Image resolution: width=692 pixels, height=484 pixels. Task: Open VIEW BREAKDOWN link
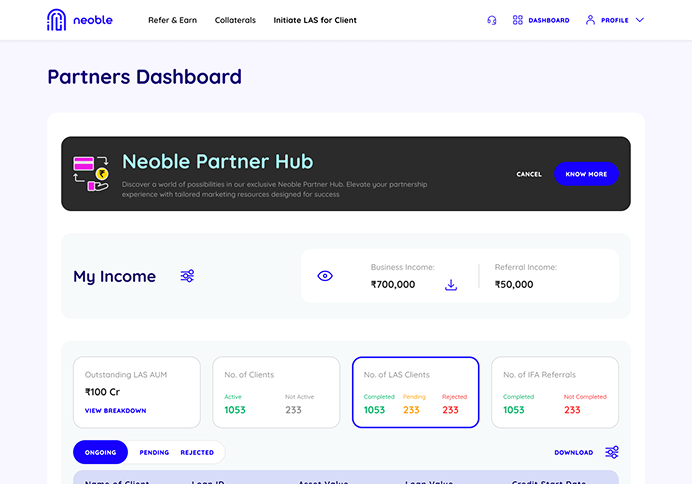pyautogui.click(x=116, y=411)
